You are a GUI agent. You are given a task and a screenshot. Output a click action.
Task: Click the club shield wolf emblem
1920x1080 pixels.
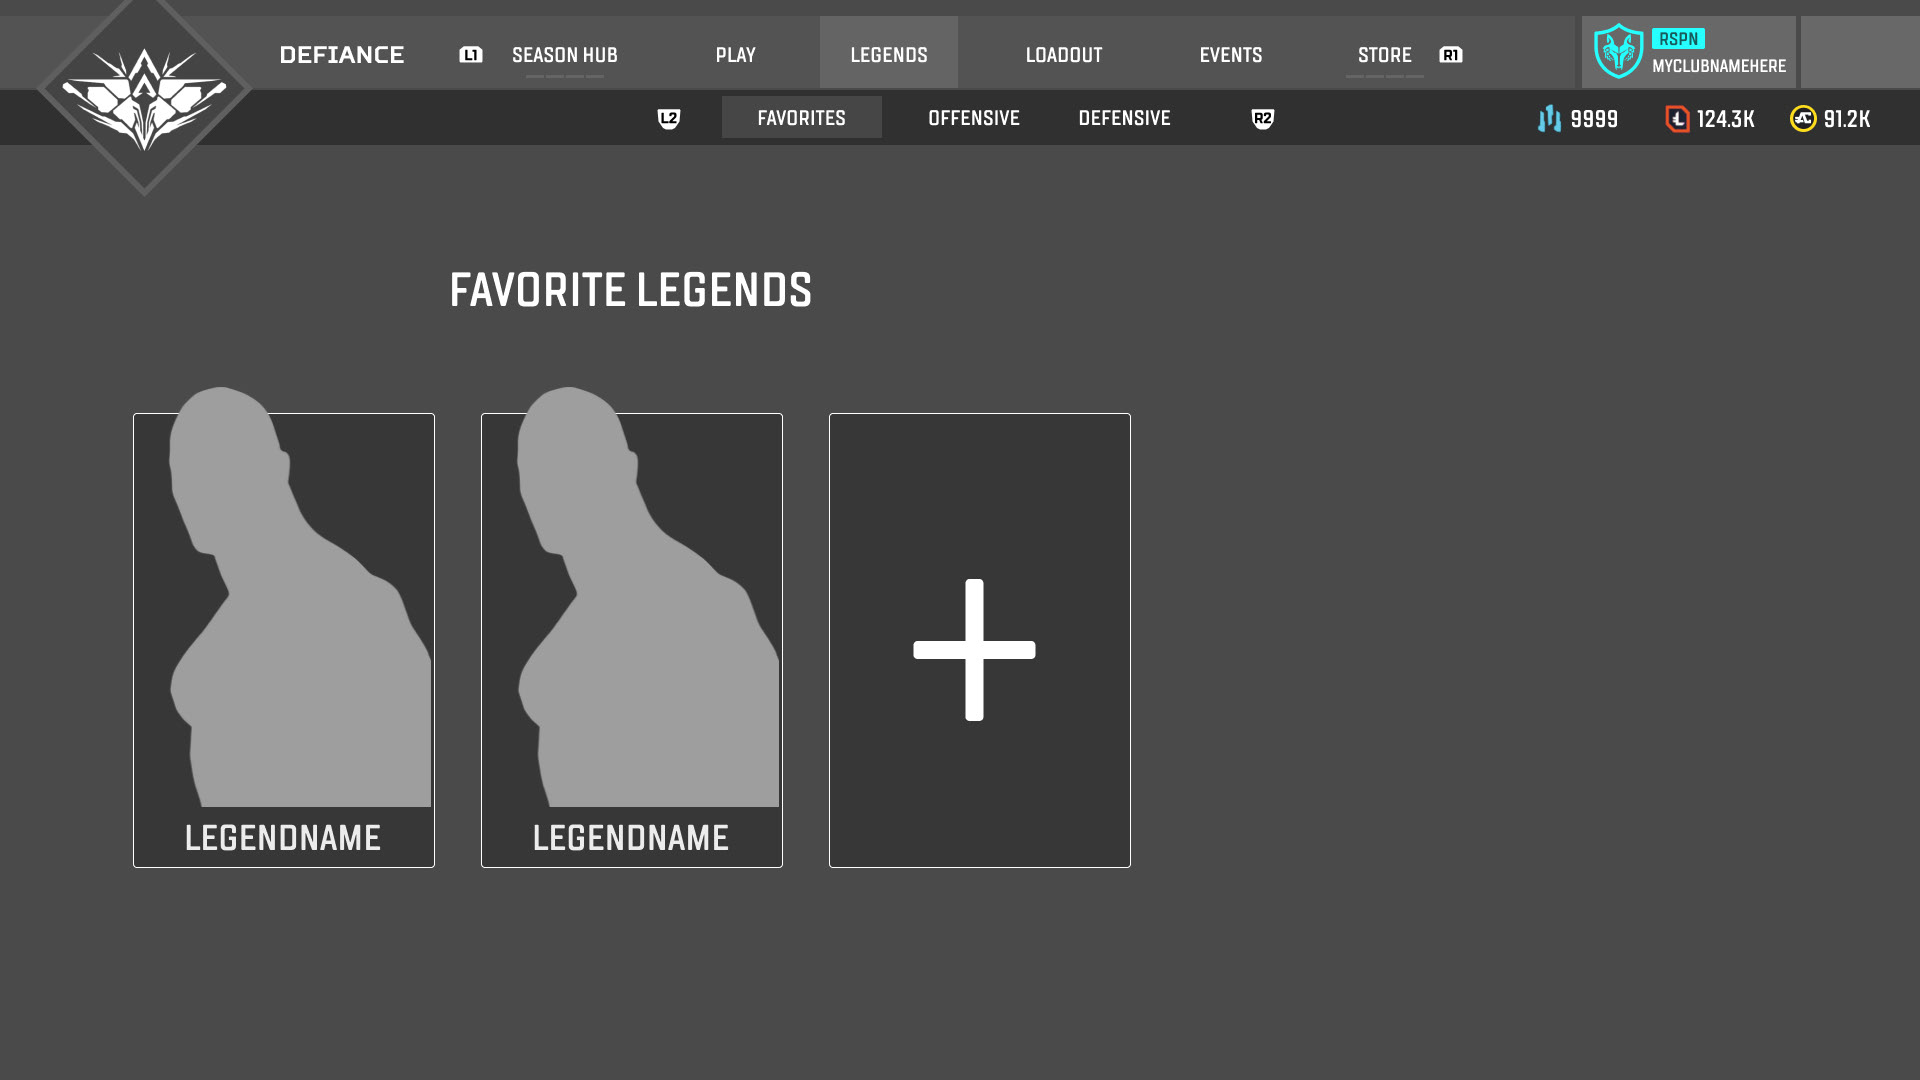1618,51
